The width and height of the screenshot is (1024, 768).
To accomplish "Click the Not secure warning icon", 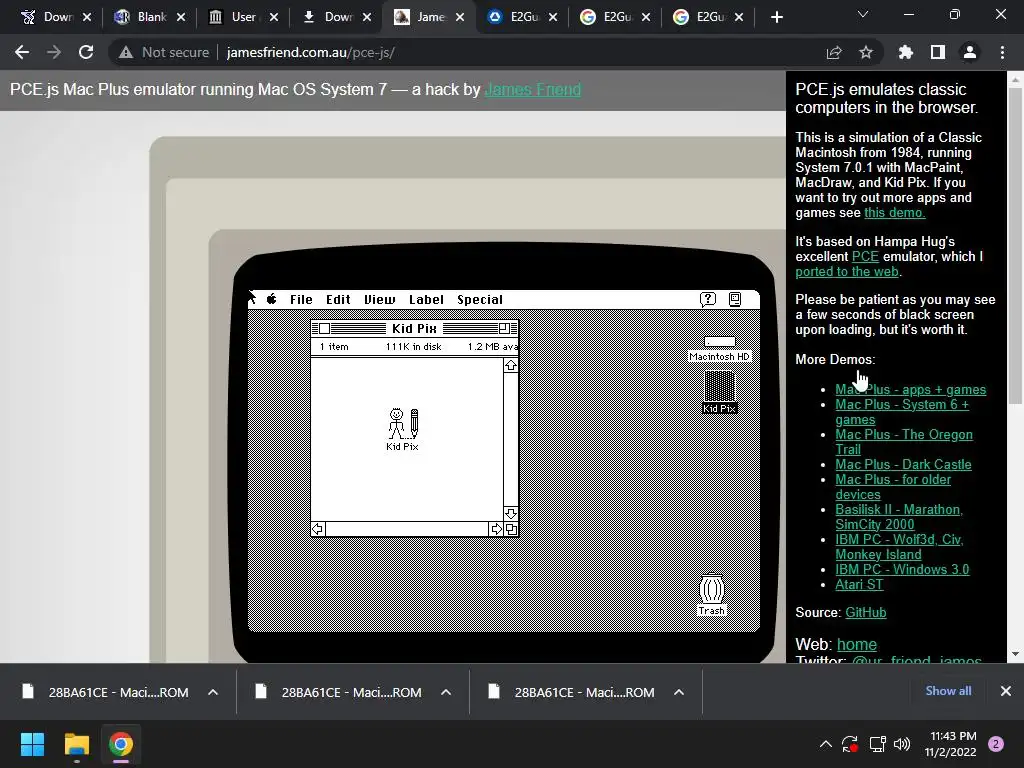I will [126, 52].
